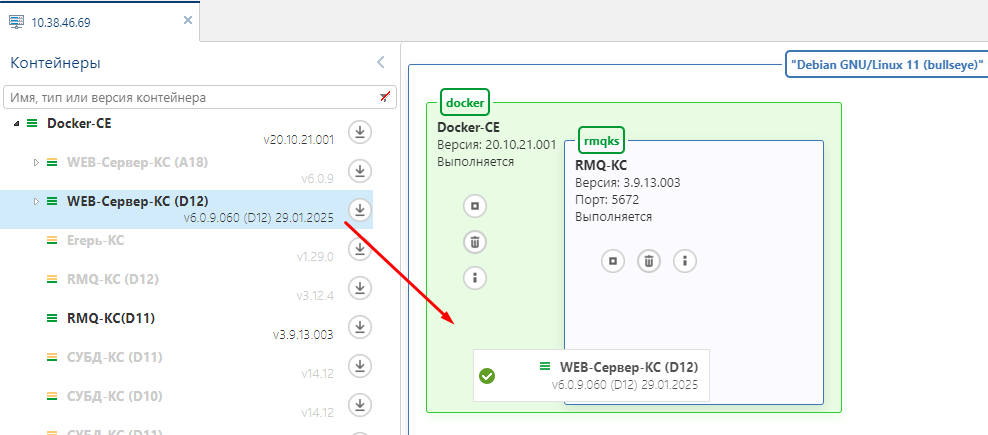Click the Контейнеры panel heading
The image size is (988, 435).
[55, 63]
